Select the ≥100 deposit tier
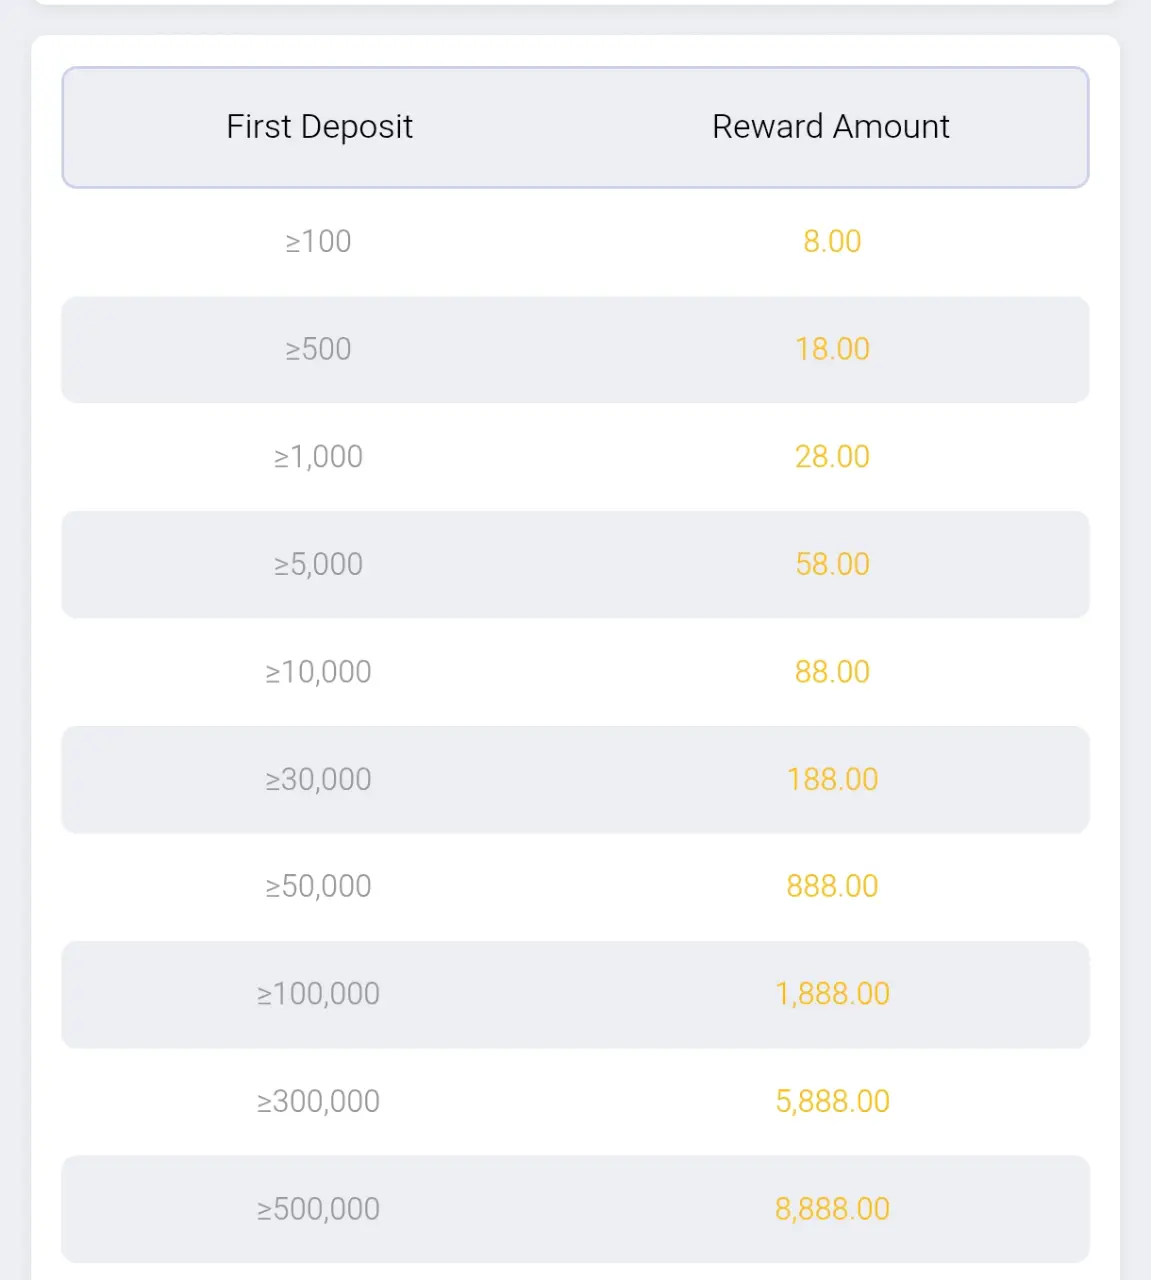 point(318,241)
